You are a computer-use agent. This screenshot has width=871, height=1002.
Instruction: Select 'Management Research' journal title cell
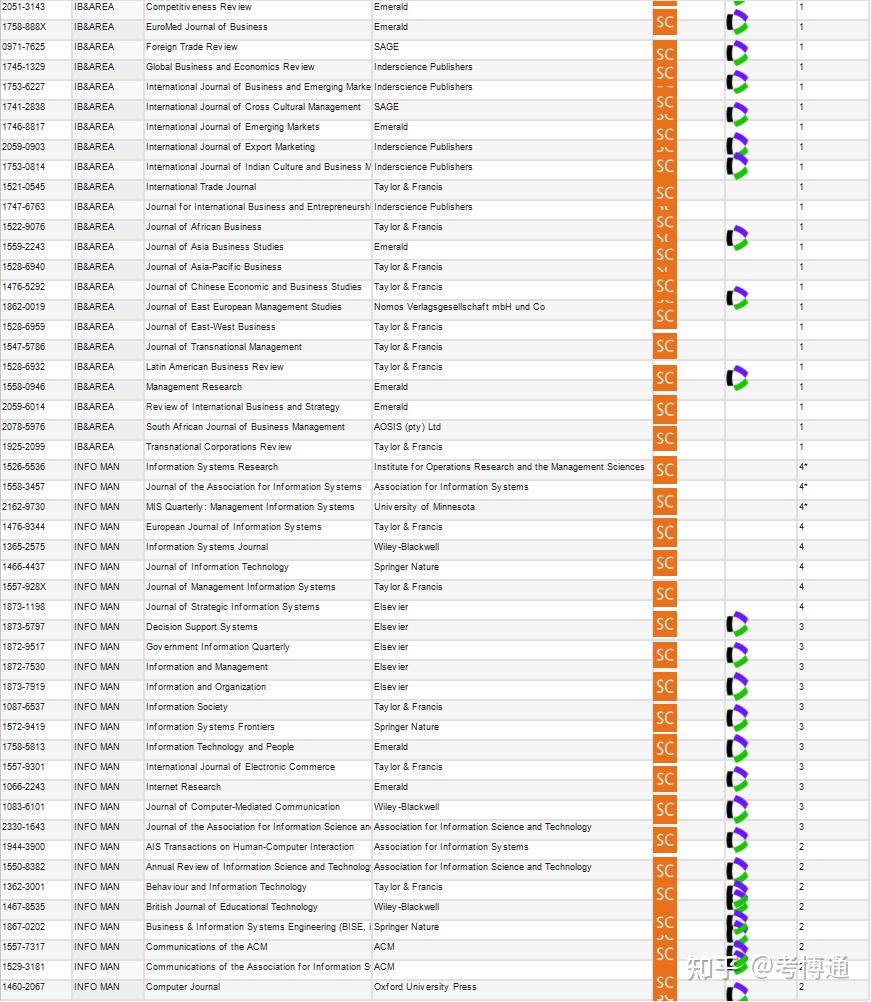194,387
